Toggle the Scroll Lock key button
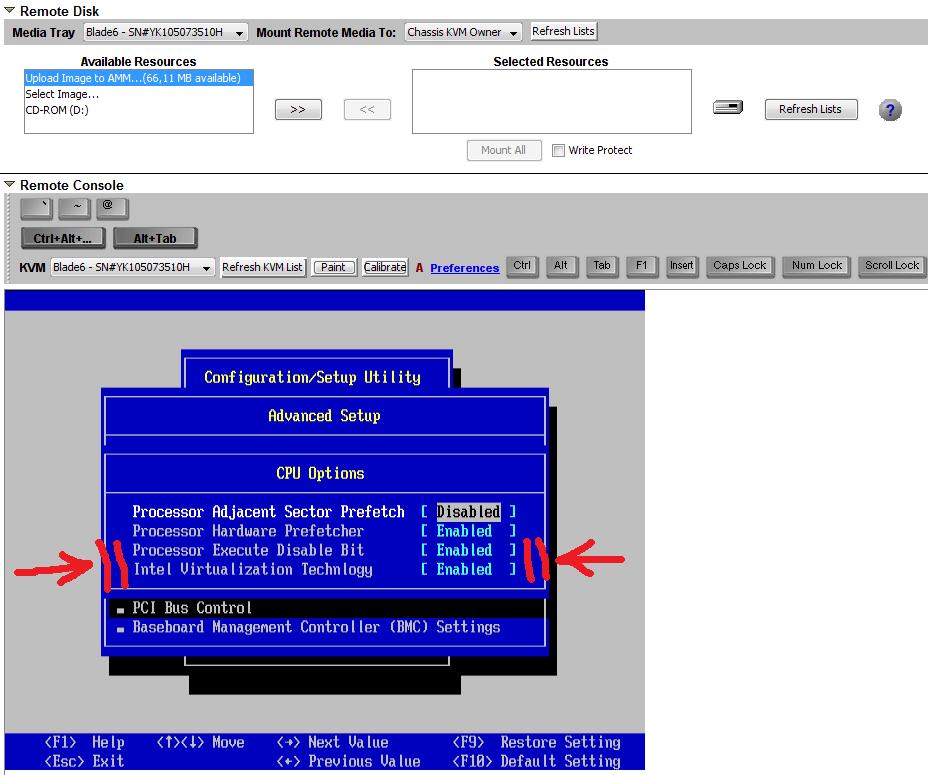The width and height of the screenshot is (928, 775). (x=892, y=266)
